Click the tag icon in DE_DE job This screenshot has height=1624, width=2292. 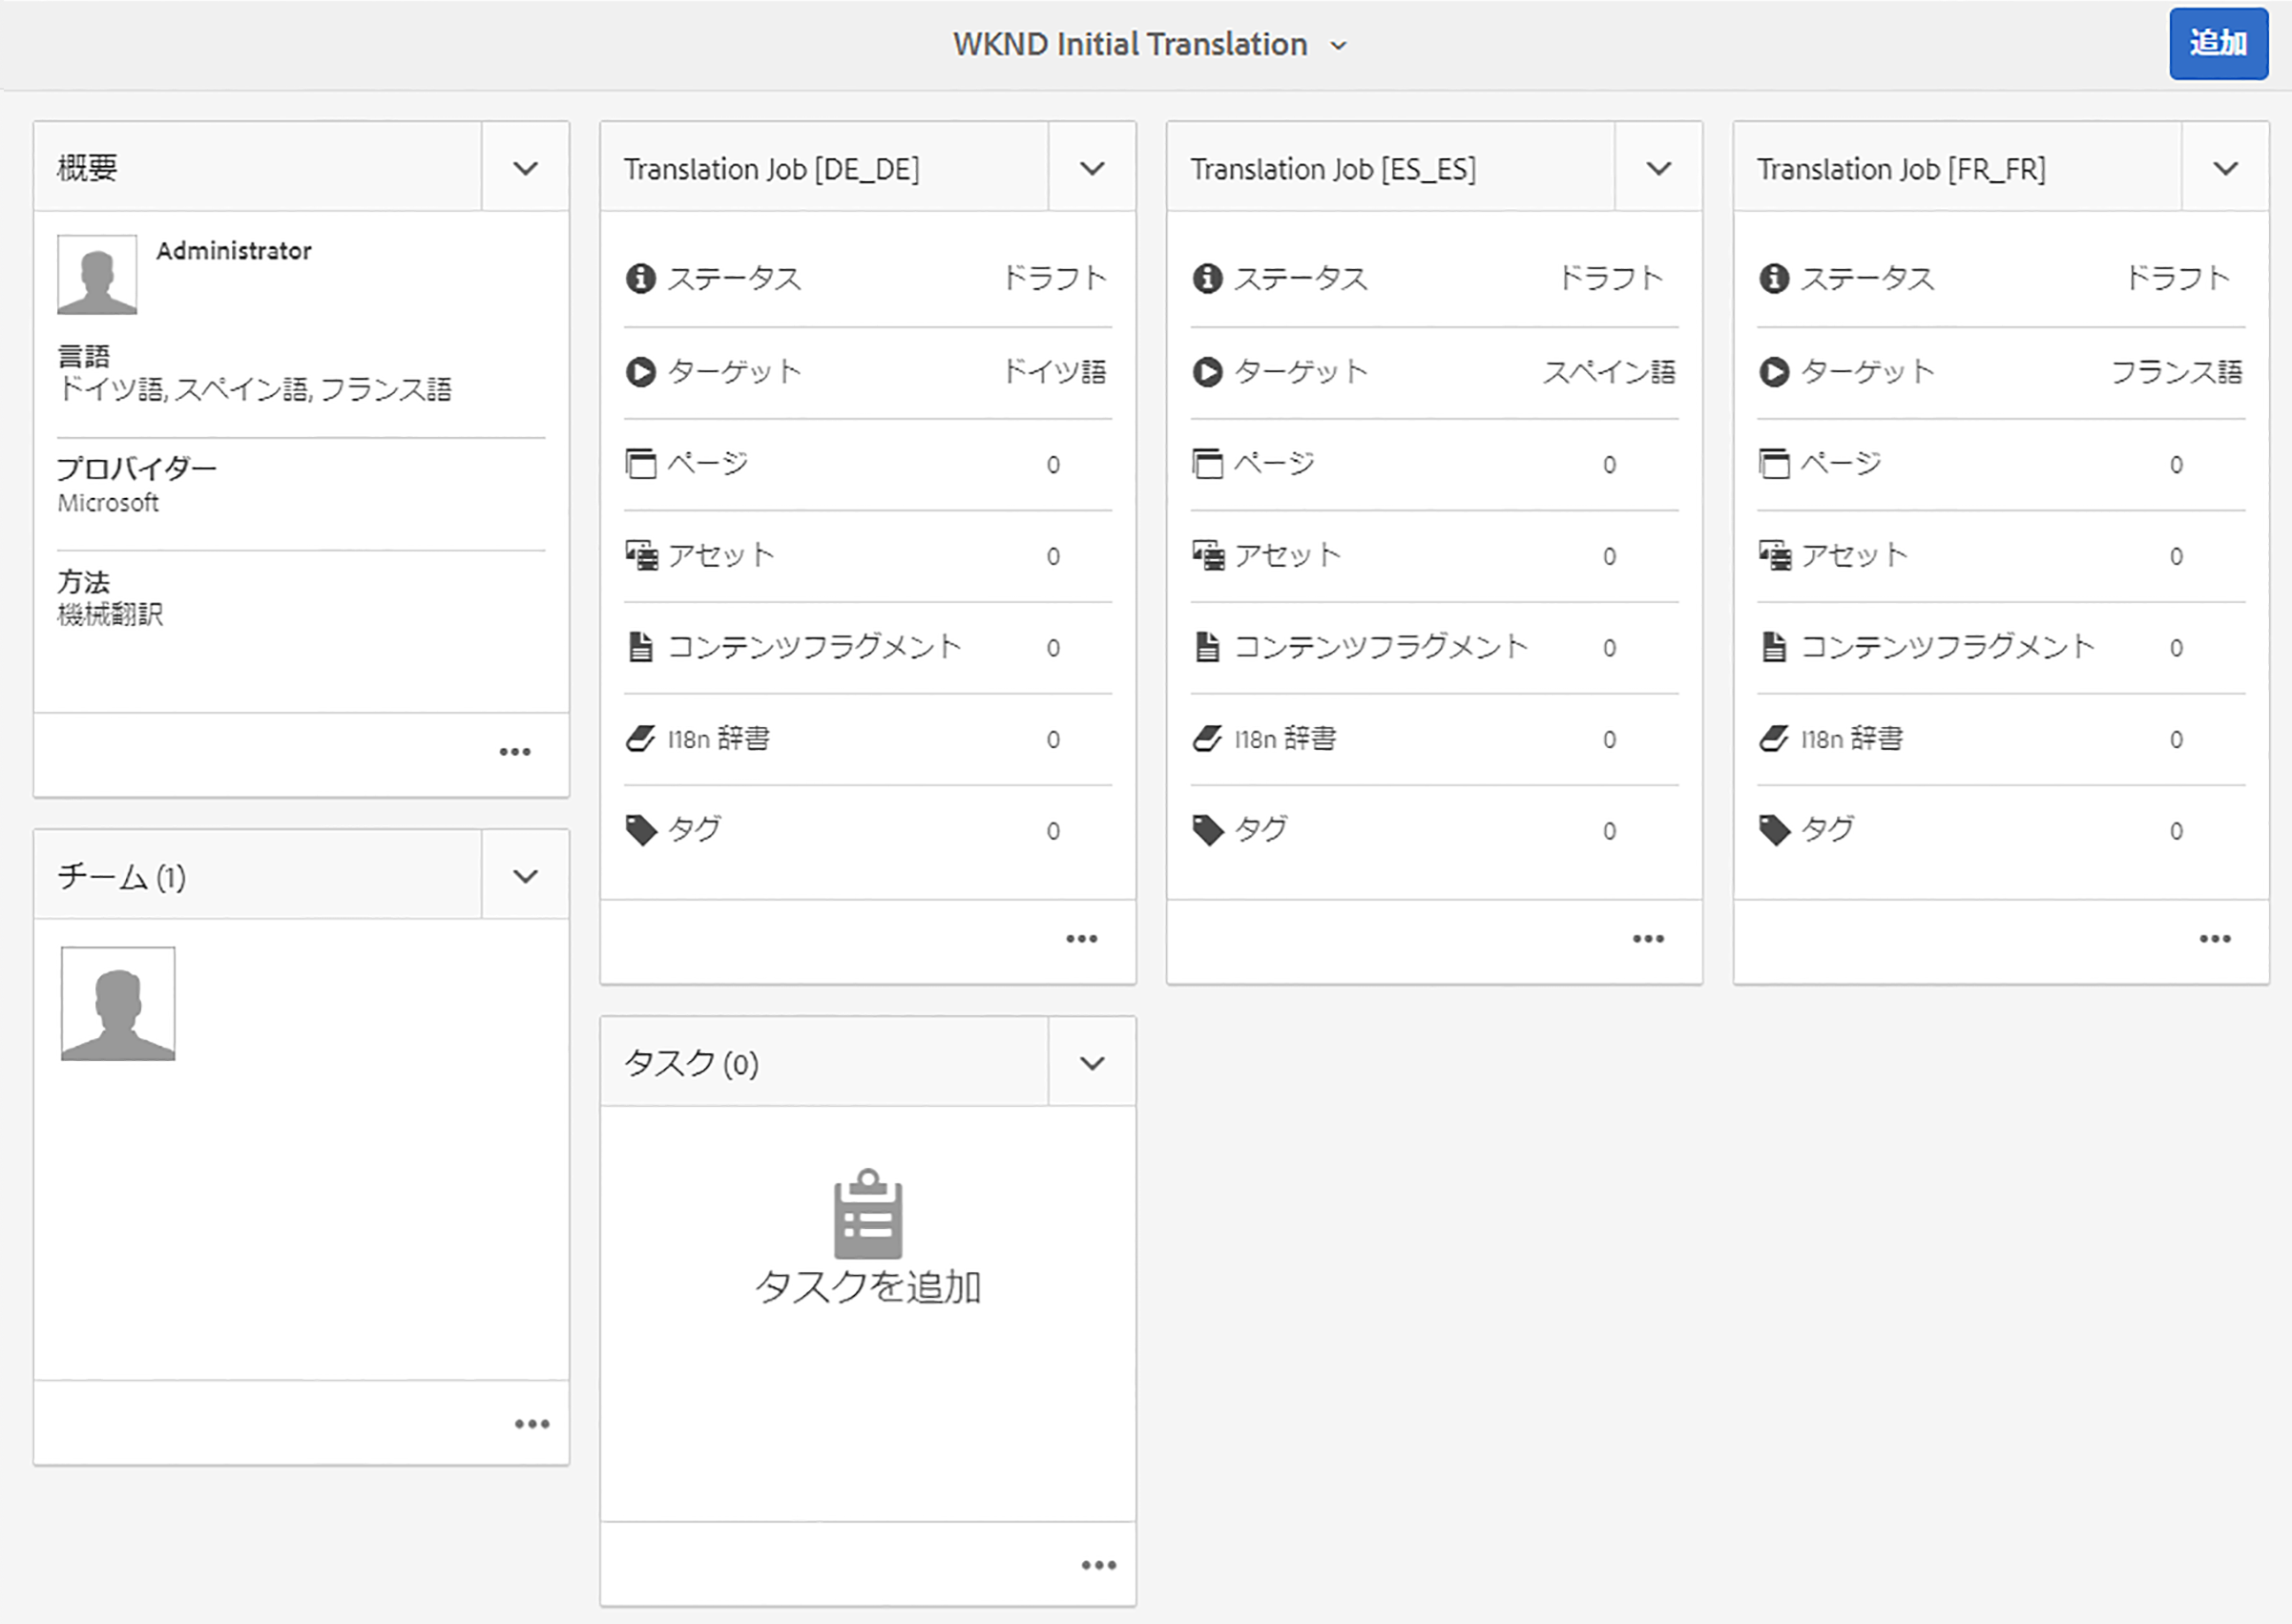641,830
